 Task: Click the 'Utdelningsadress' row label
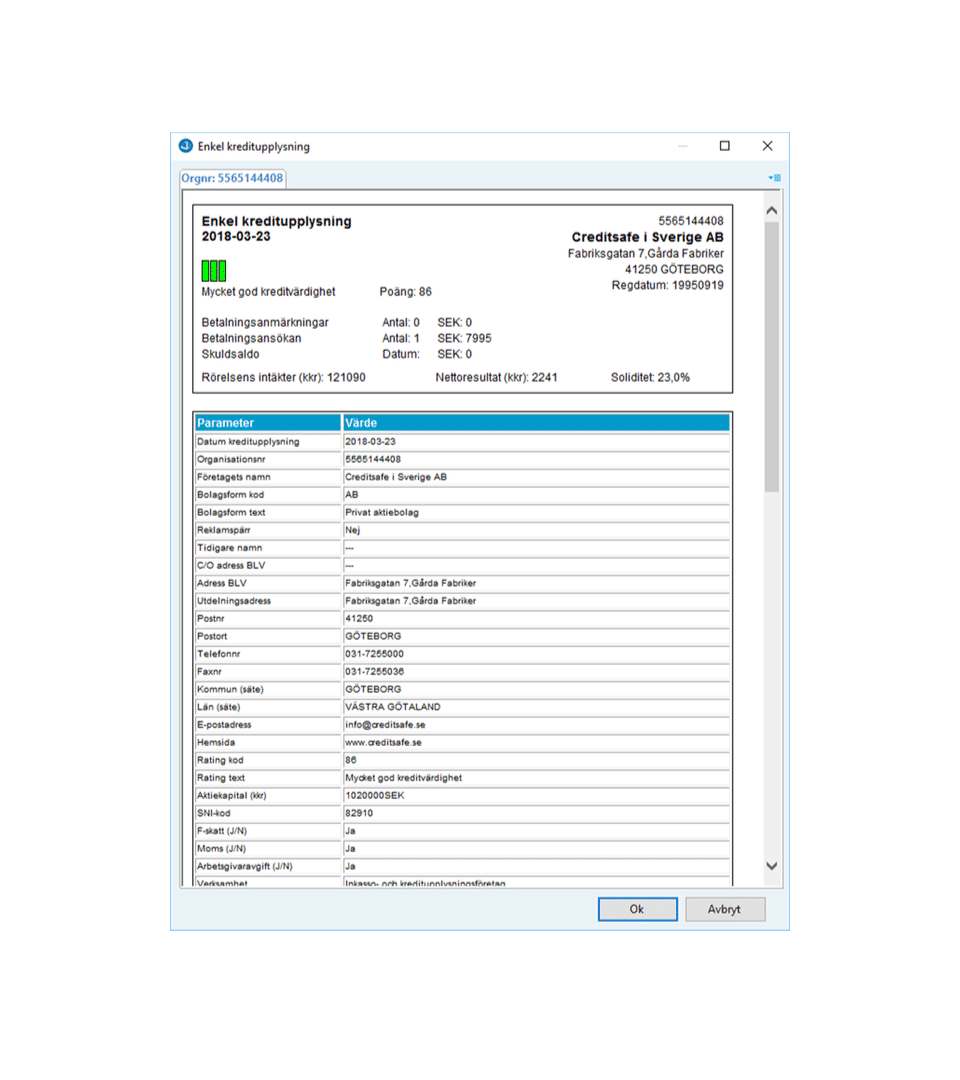pyautogui.click(x=268, y=601)
